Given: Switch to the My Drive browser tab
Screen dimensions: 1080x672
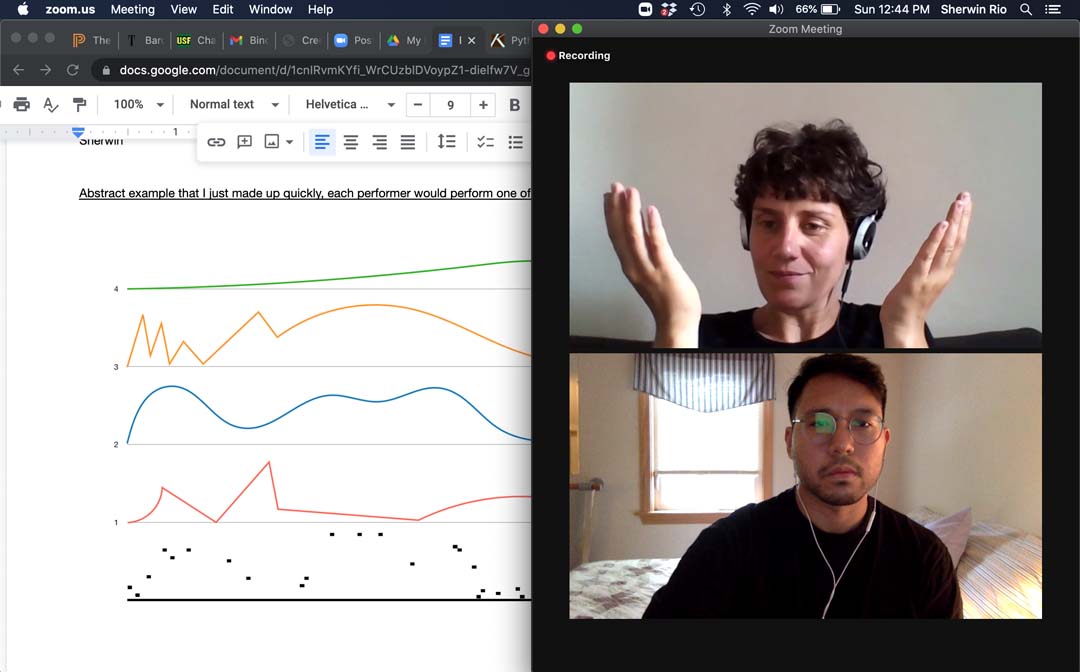Looking at the screenshot, I should [x=404, y=40].
